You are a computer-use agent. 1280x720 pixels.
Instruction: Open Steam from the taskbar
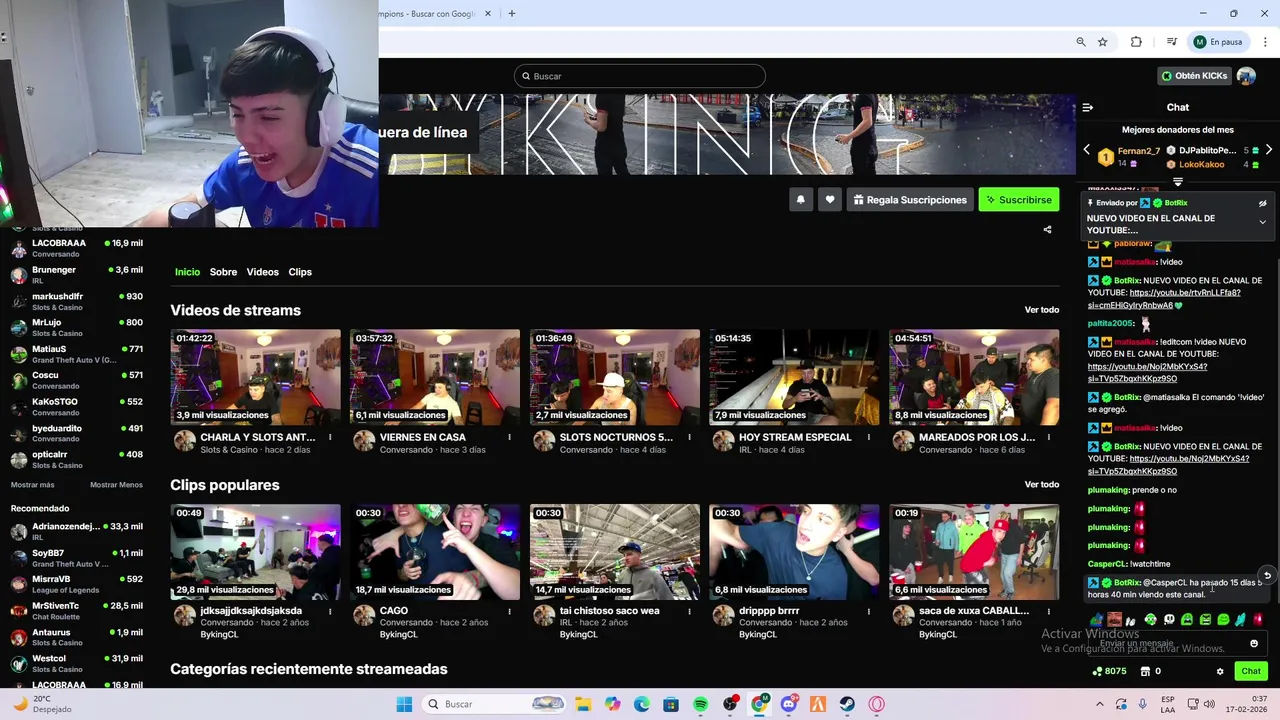click(x=847, y=704)
